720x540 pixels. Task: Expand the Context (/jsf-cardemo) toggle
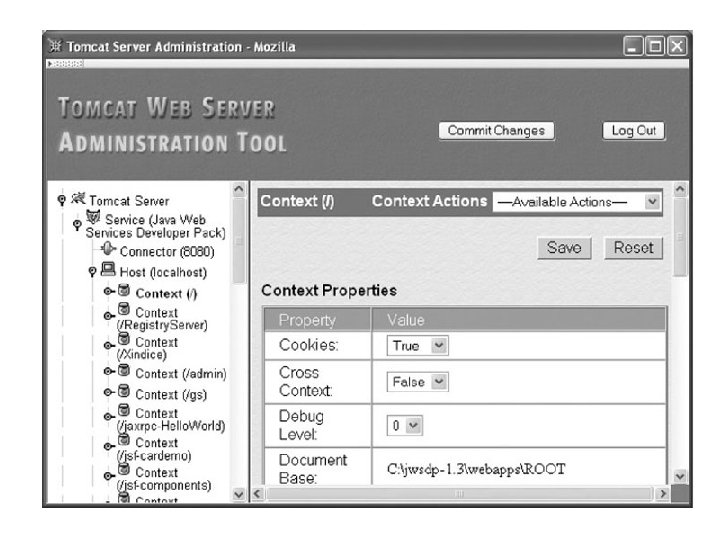click(x=109, y=446)
